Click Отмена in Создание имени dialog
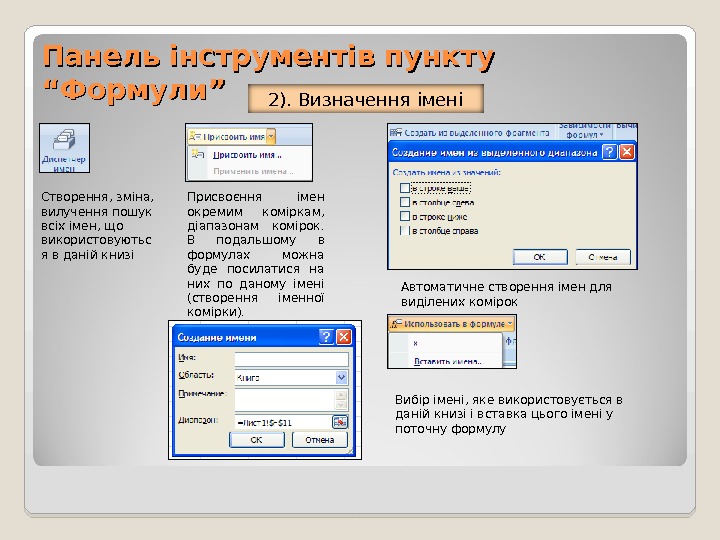The width and height of the screenshot is (720, 540). coord(320,440)
